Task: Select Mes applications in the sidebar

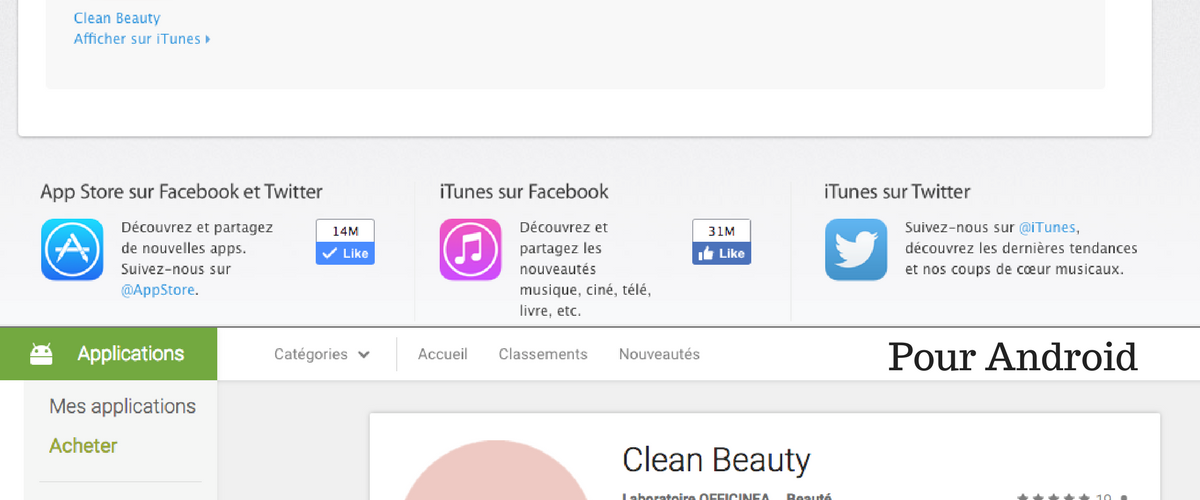Action: point(122,407)
